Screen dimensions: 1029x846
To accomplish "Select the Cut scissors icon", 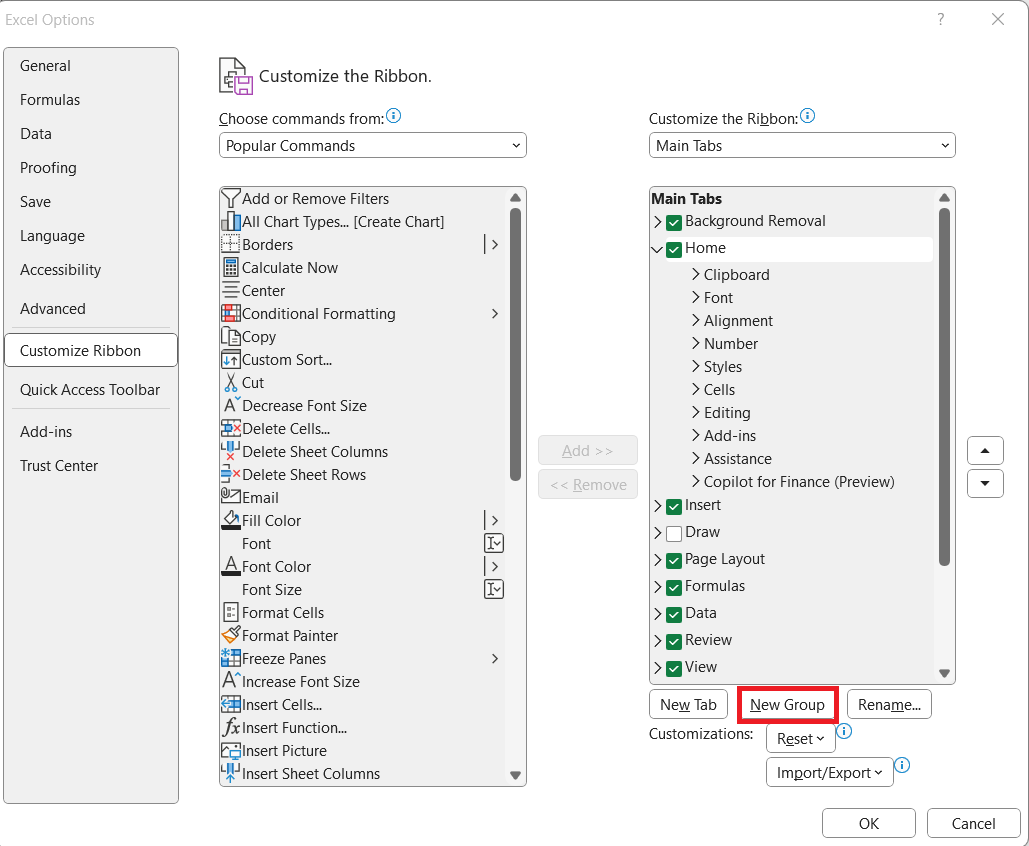I will click(230, 382).
